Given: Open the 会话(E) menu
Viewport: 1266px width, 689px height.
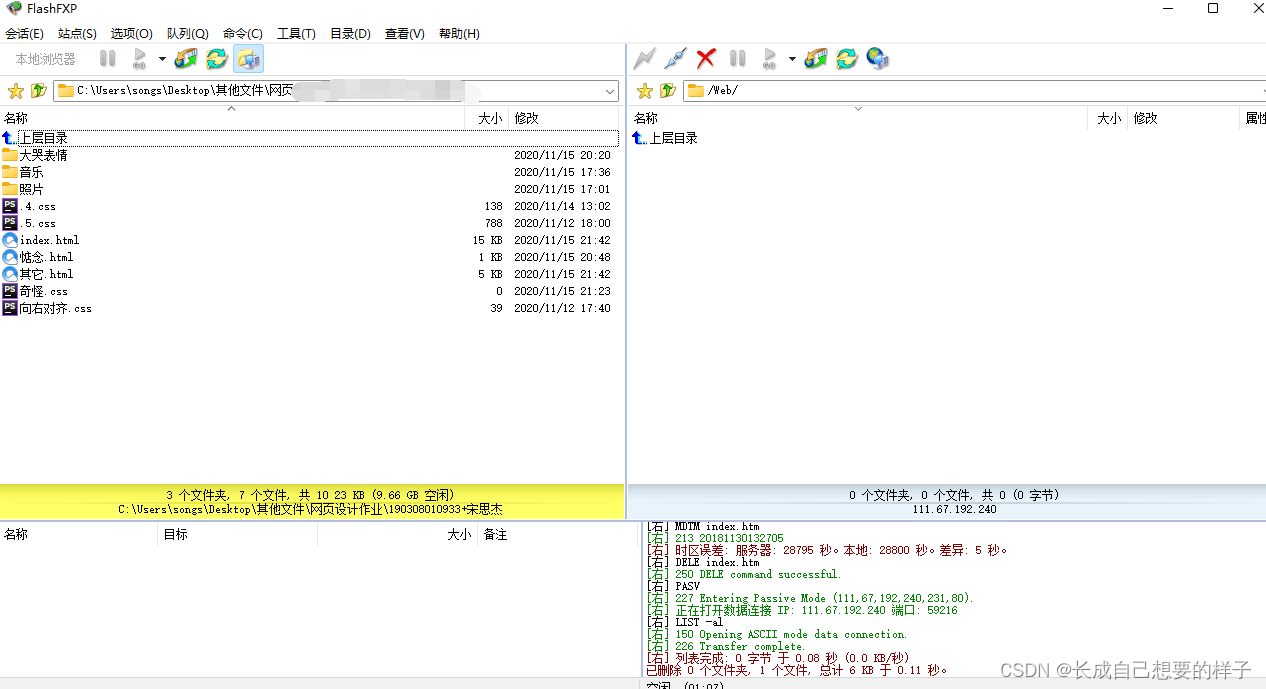Looking at the screenshot, I should pos(25,33).
